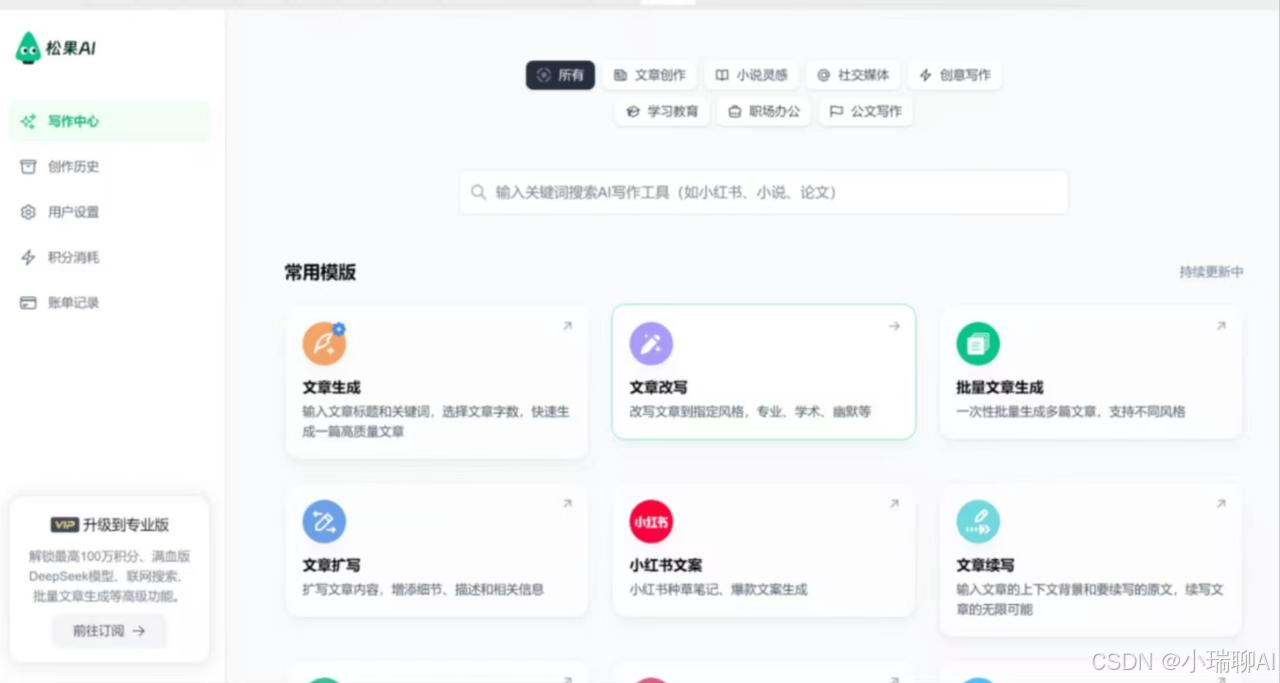Open arrow on 文章生成 card

point(567,326)
